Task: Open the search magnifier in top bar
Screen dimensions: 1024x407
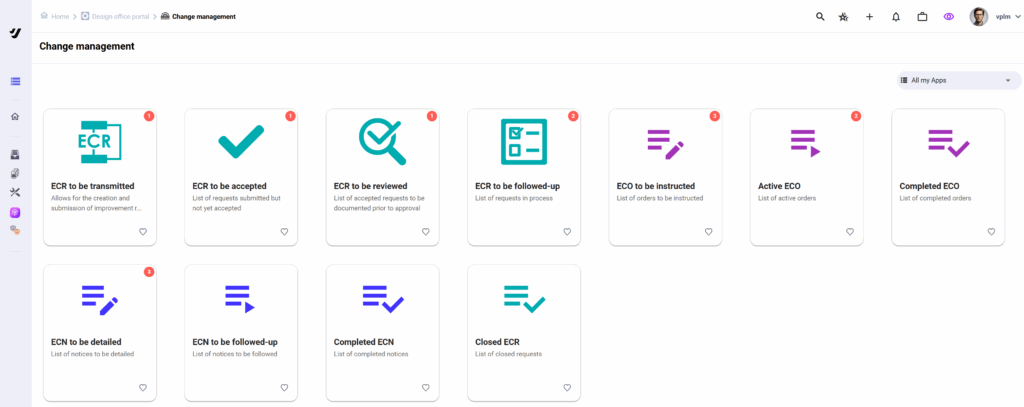Action: click(820, 17)
